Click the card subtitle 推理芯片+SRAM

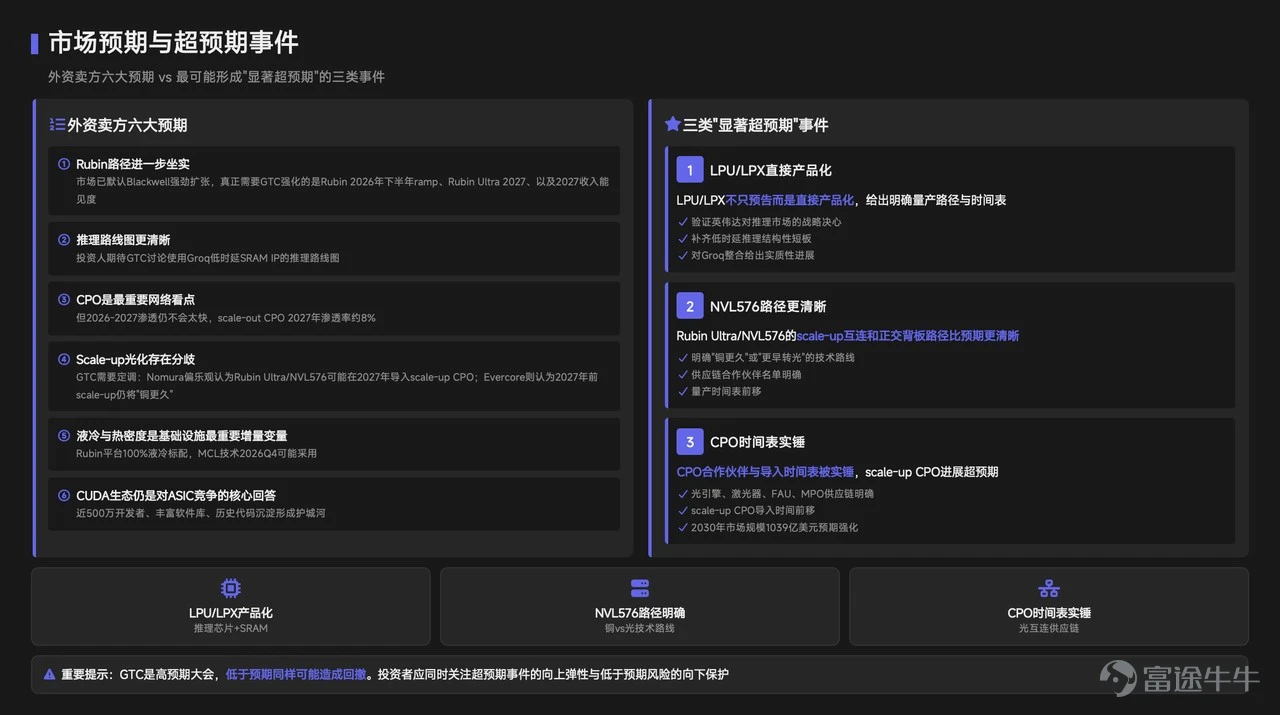(x=231, y=628)
